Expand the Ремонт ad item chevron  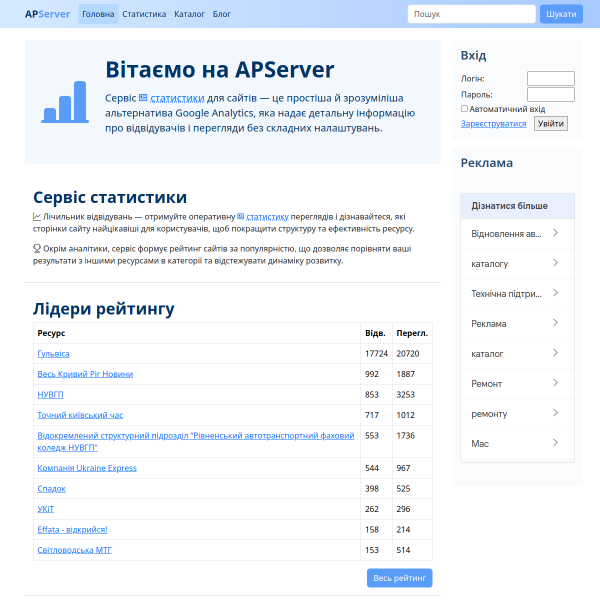[556, 383]
